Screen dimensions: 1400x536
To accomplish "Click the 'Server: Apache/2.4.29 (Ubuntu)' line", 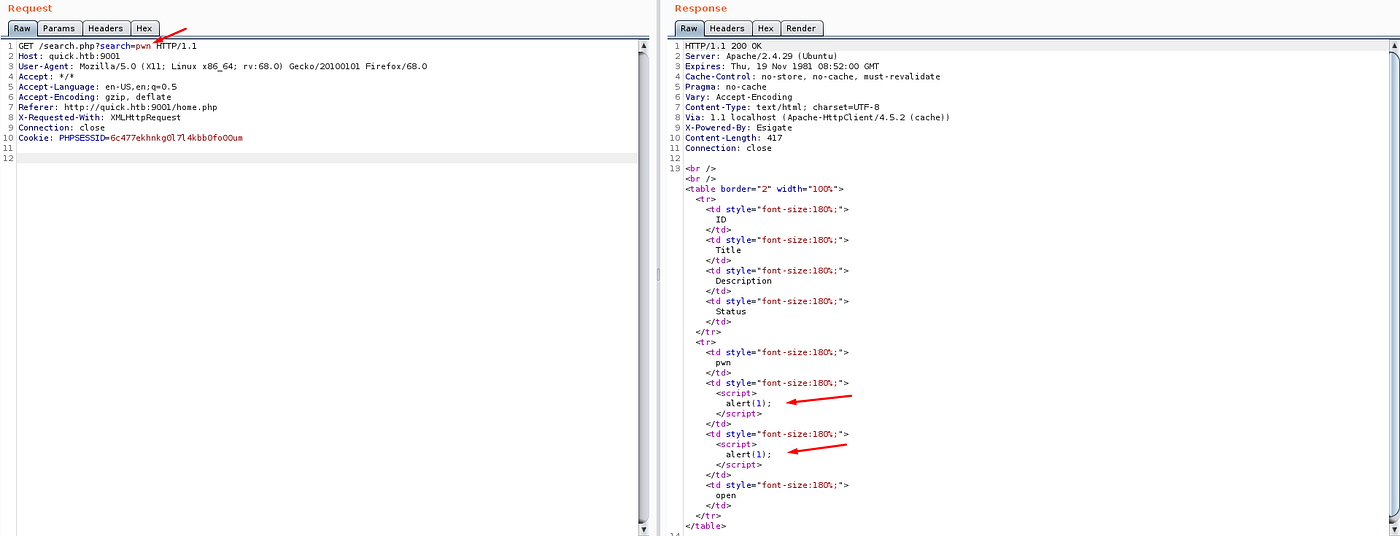I will (x=761, y=56).
